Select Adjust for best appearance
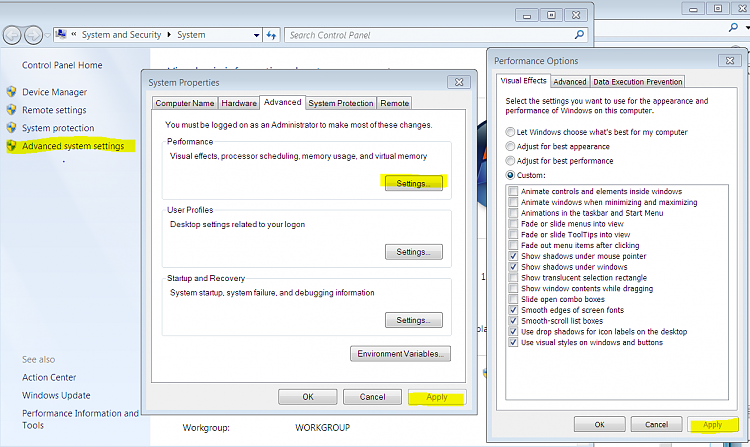 [x=510, y=146]
